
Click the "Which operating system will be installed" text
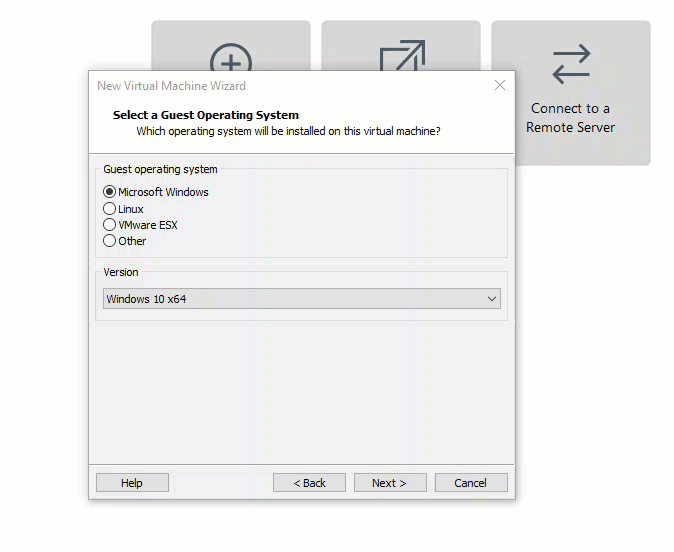288,131
